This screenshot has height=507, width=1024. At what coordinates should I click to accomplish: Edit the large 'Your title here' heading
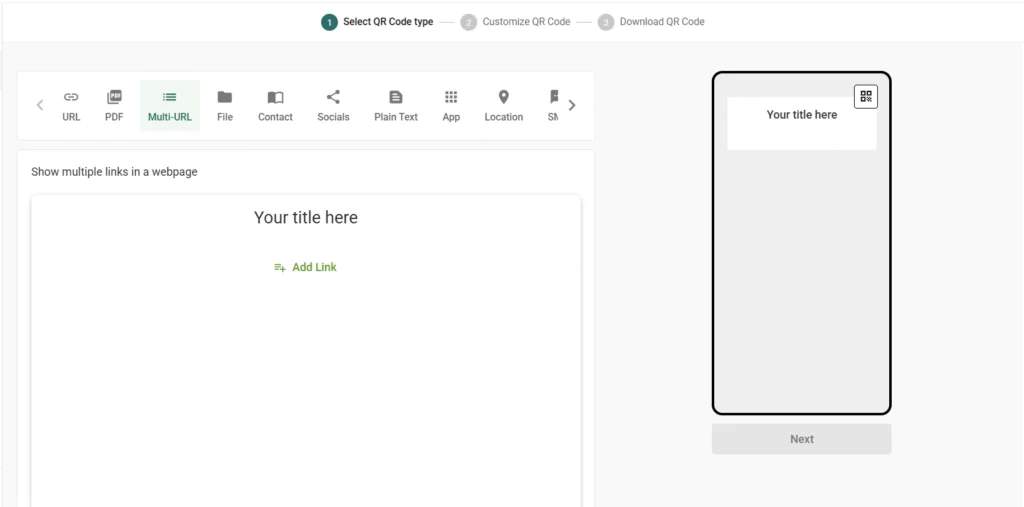306,218
